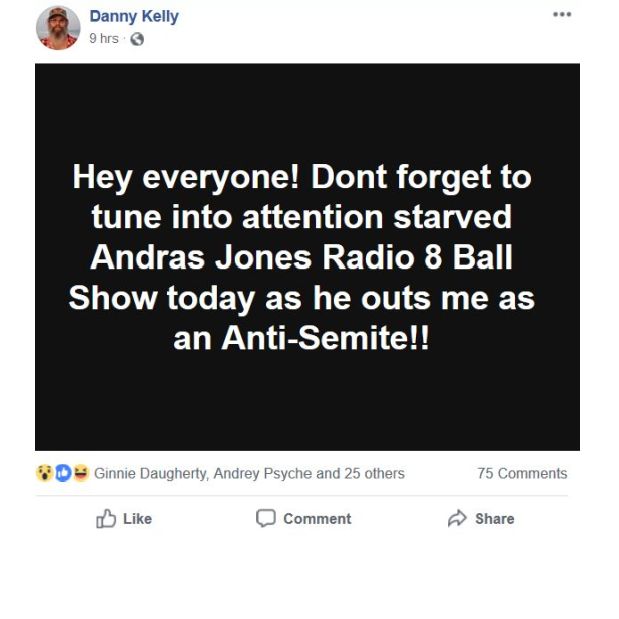Viewport: 619px width, 619px height.
Task: Click the black text post image
Action: tap(307, 257)
